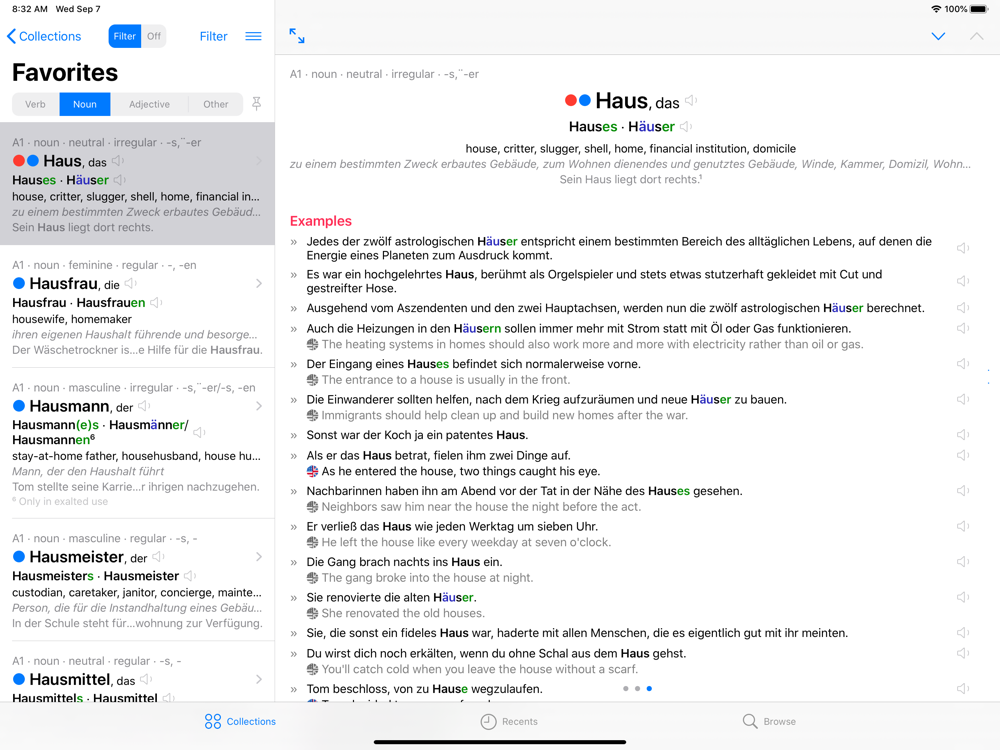Click the battery indicator in status bar
This screenshot has width=1000, height=750.
[979, 9]
